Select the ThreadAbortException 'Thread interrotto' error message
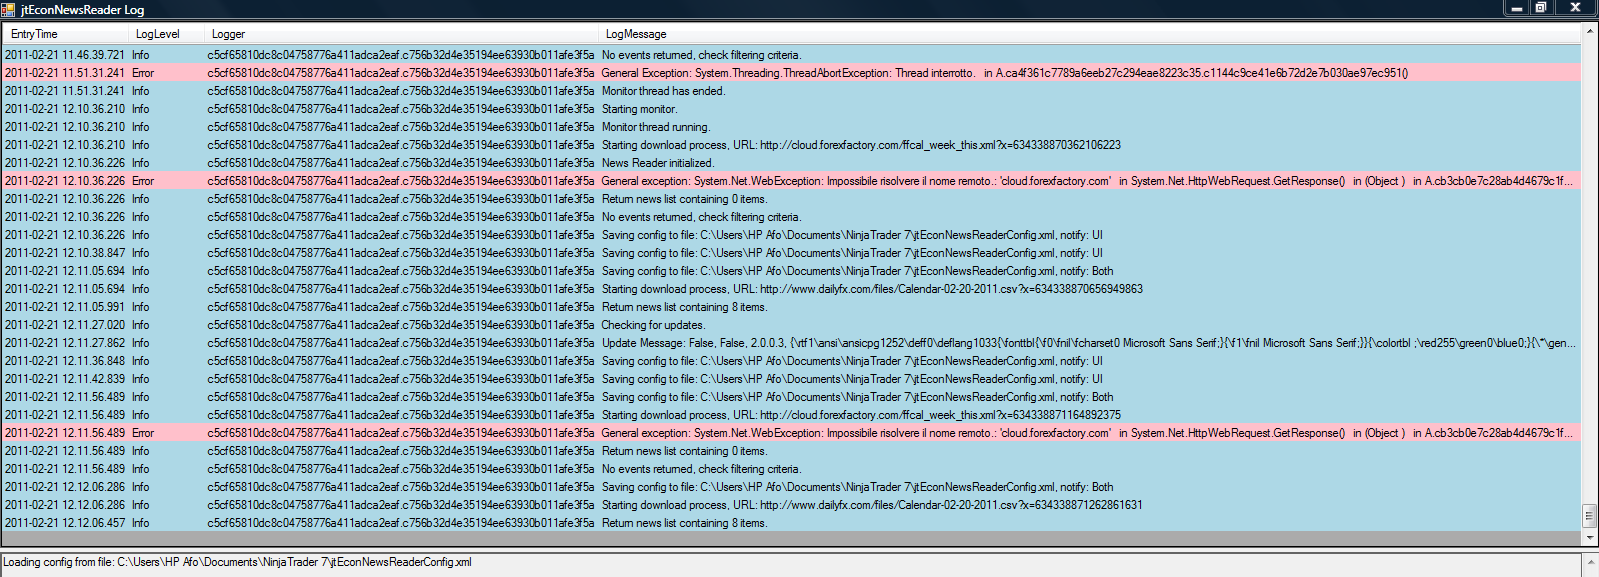The height and width of the screenshot is (577, 1599). 1004,73
